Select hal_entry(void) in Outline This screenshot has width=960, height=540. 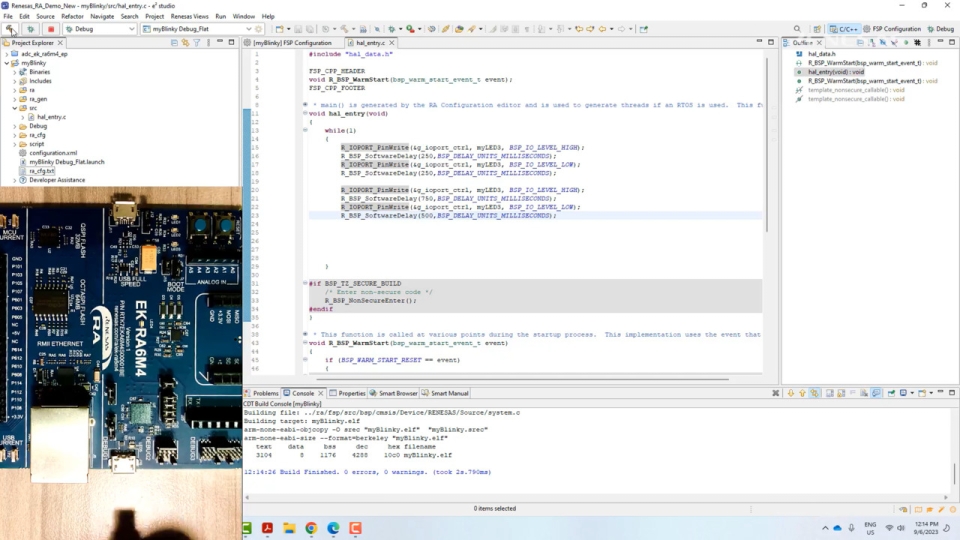pos(836,72)
